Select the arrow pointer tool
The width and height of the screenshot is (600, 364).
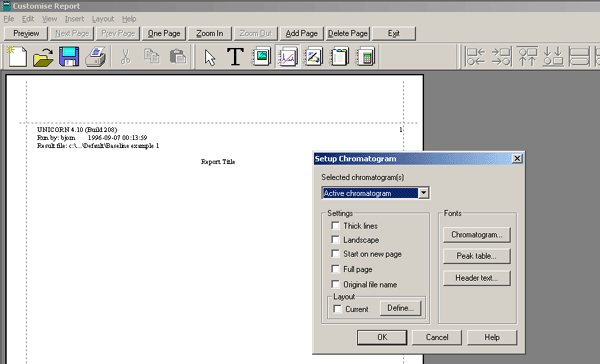pyautogui.click(x=210, y=57)
